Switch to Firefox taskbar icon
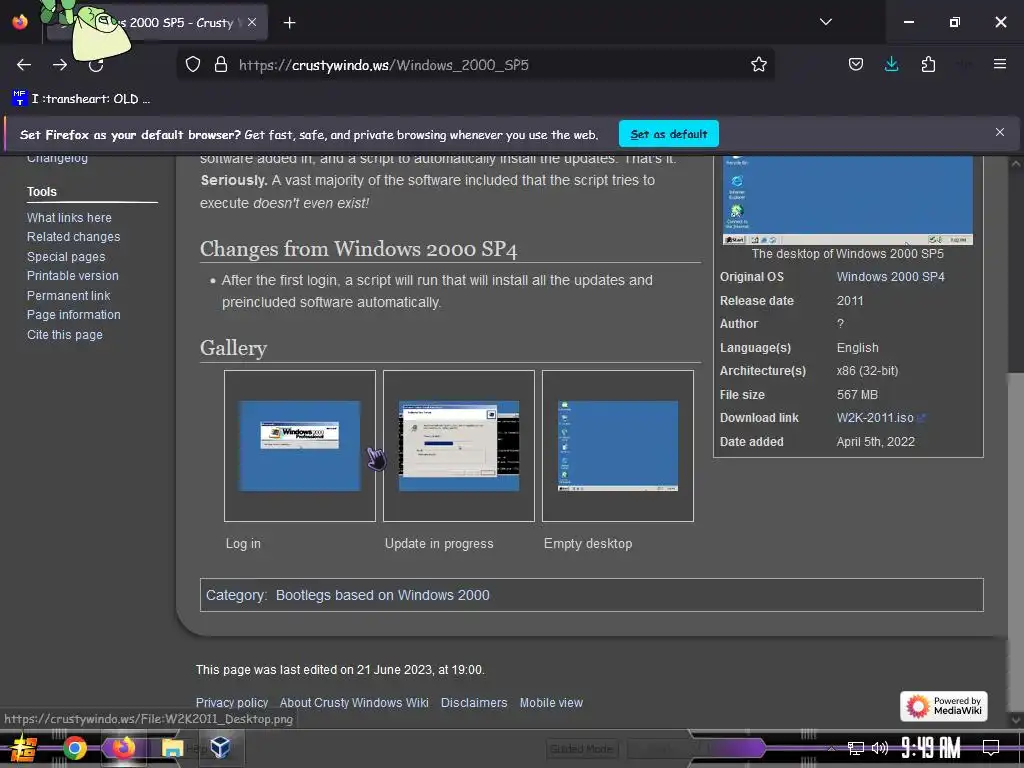This screenshot has height=768, width=1024. [123, 748]
